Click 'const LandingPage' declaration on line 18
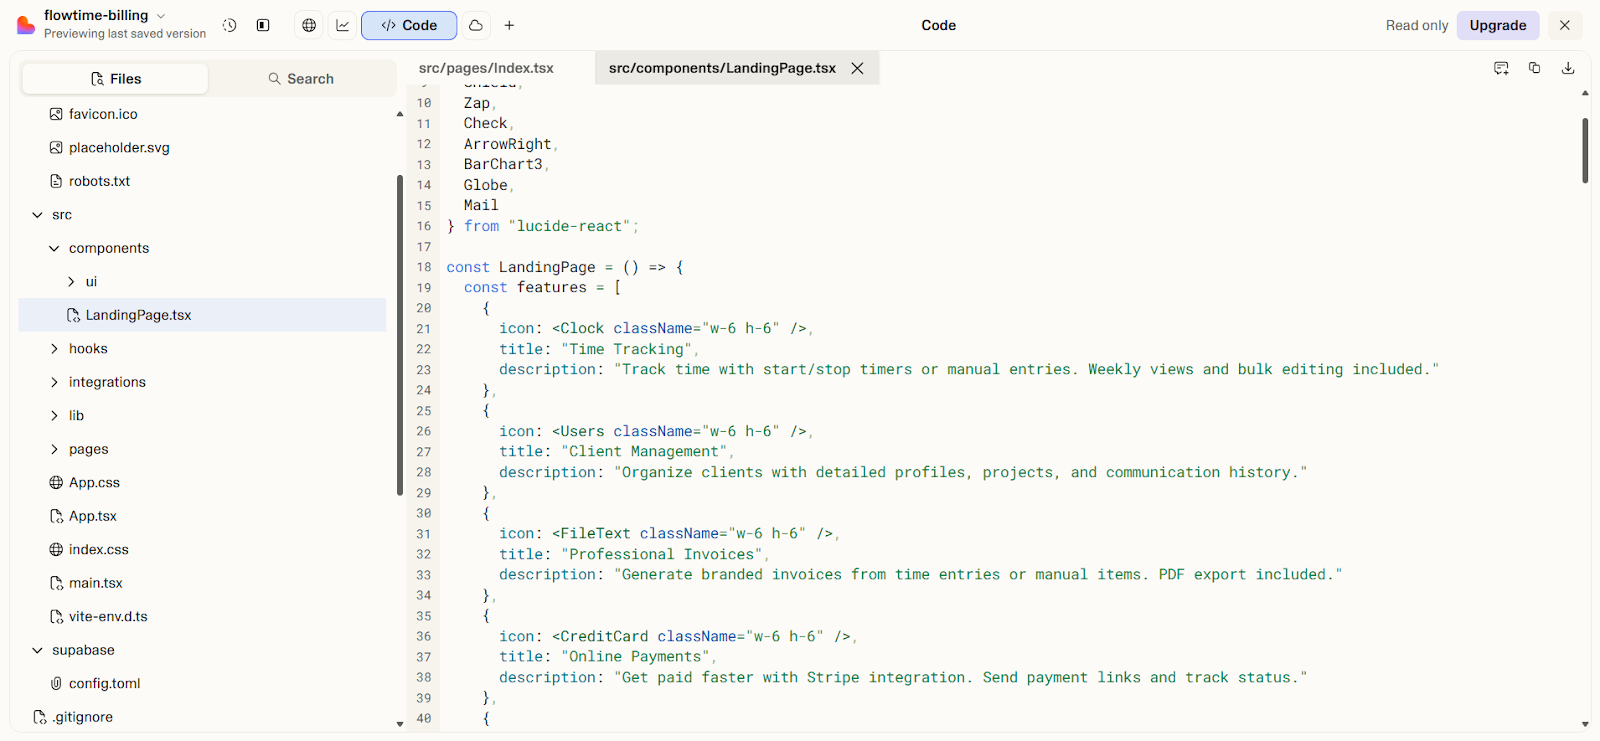Screen dimensions: 1600x741 tap(521, 267)
